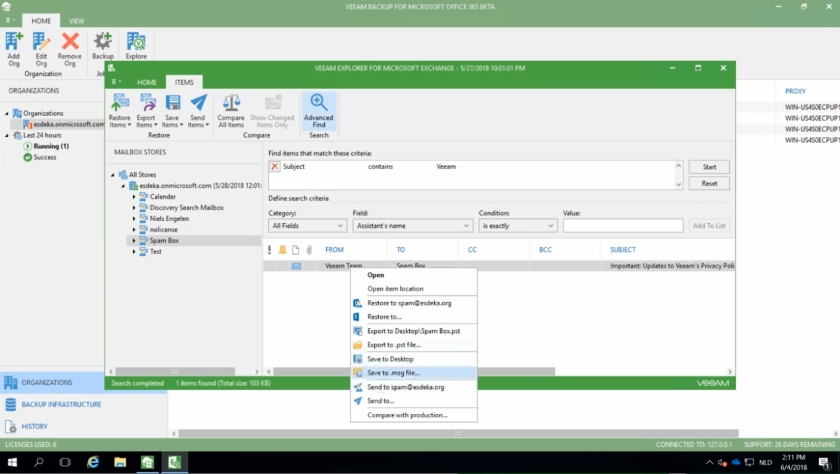Launch Internet Explorer from the taskbar
This screenshot has height=474, width=840.
93,462
